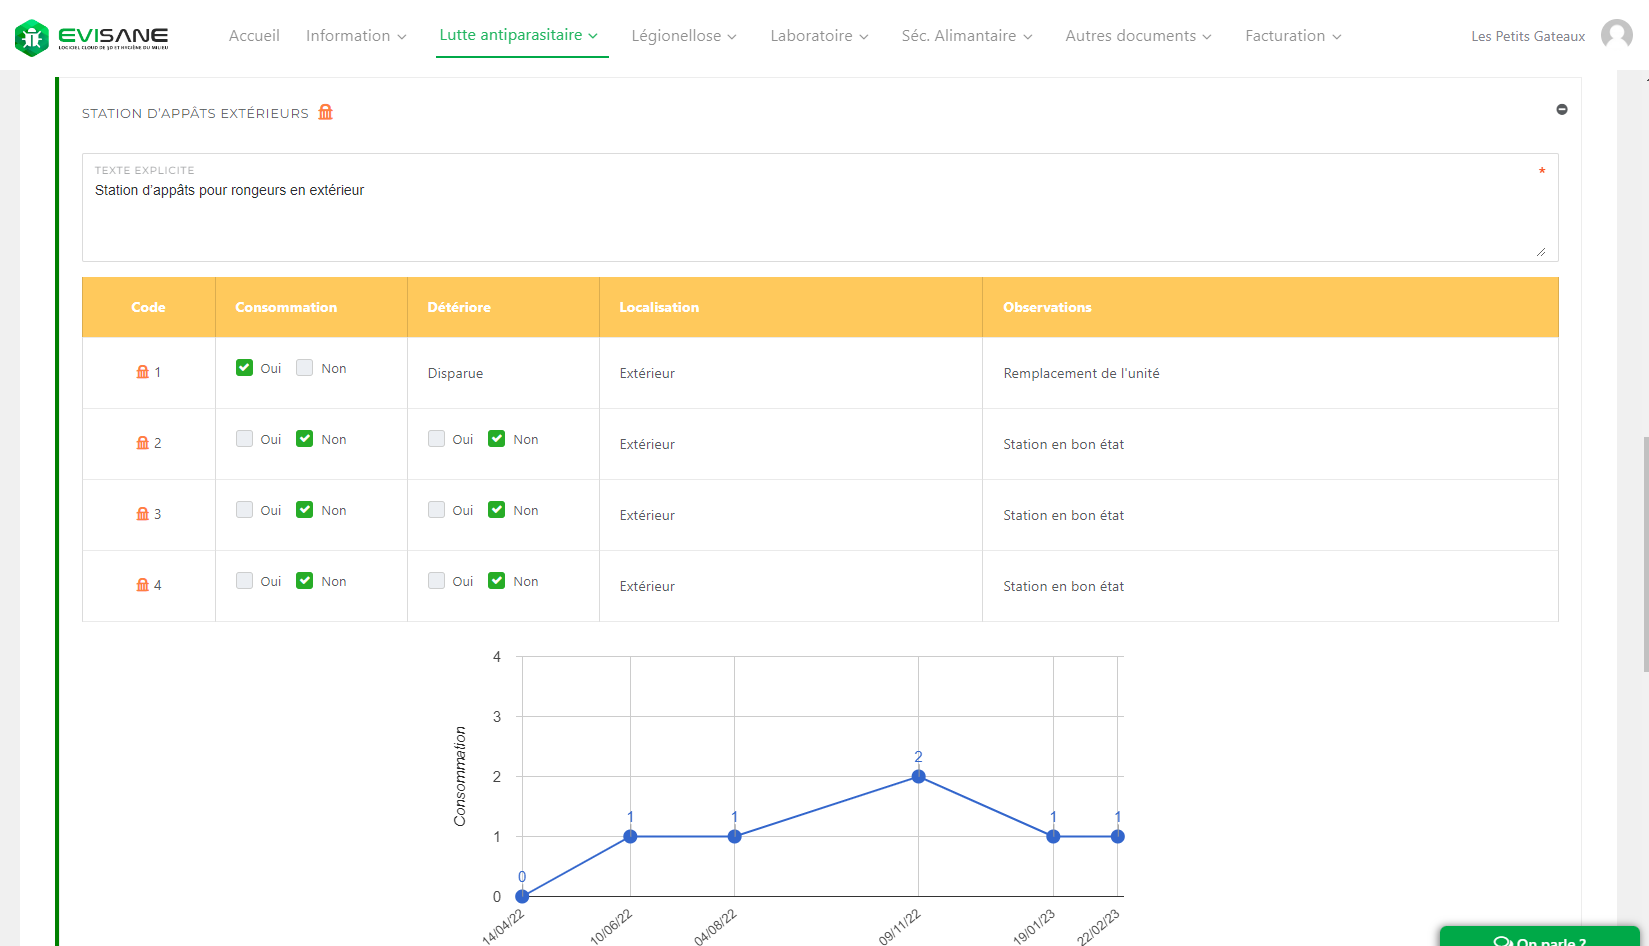Click the bait station icon beside section title
This screenshot has width=1649, height=946.
[325, 112]
